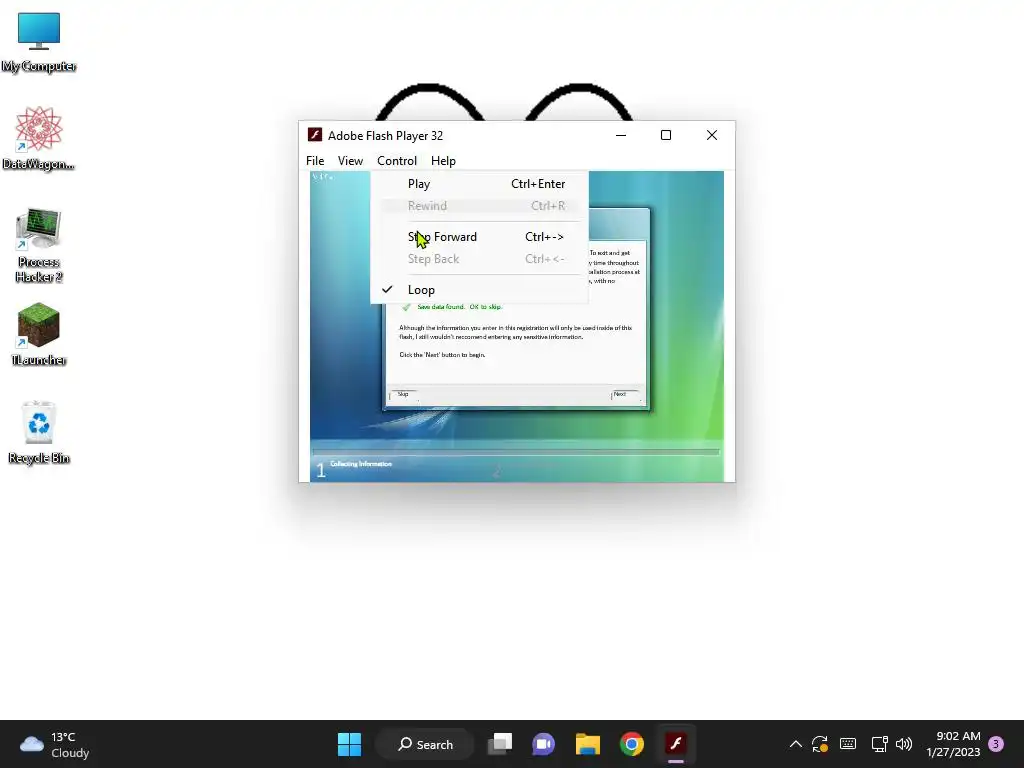
Task: Open the Help menu
Action: 443,161
